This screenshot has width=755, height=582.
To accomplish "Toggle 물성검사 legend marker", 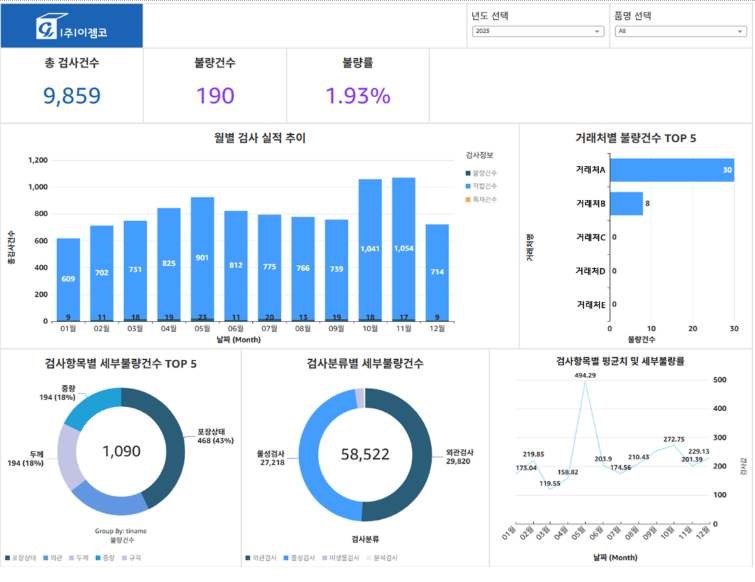I will pos(286,558).
